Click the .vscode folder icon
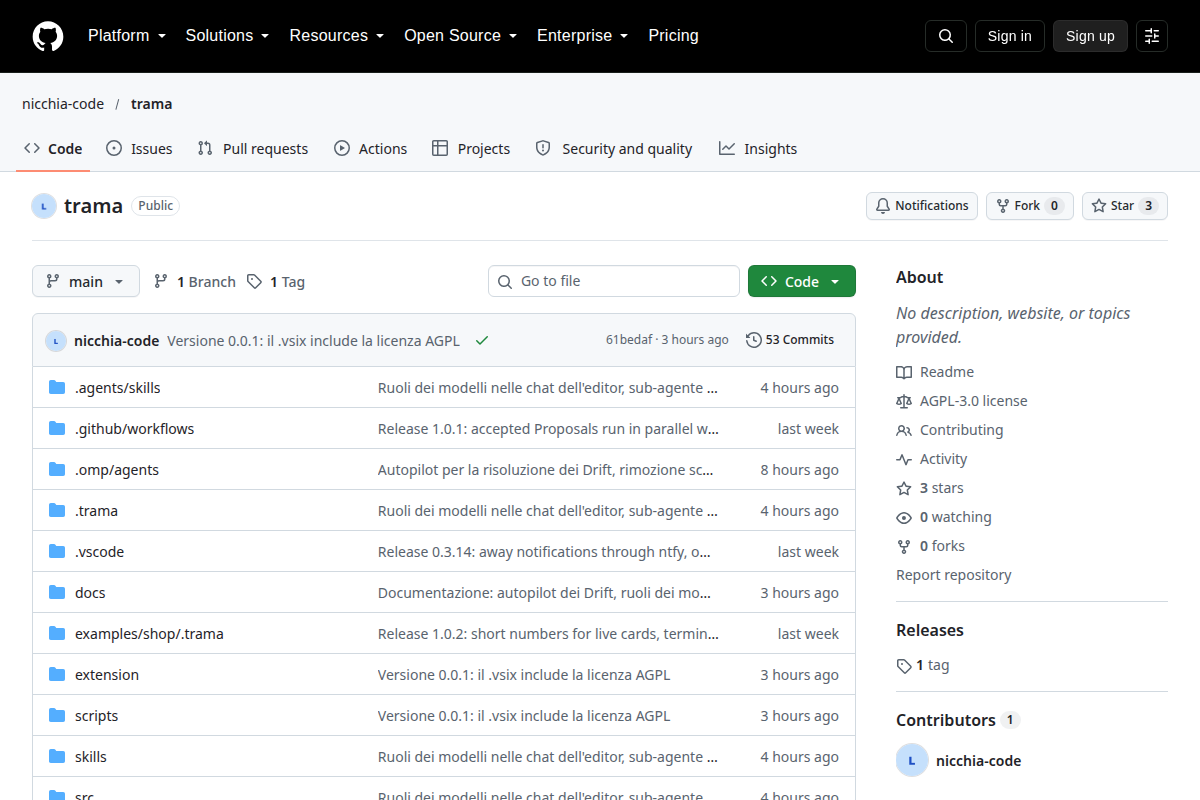 tap(57, 552)
